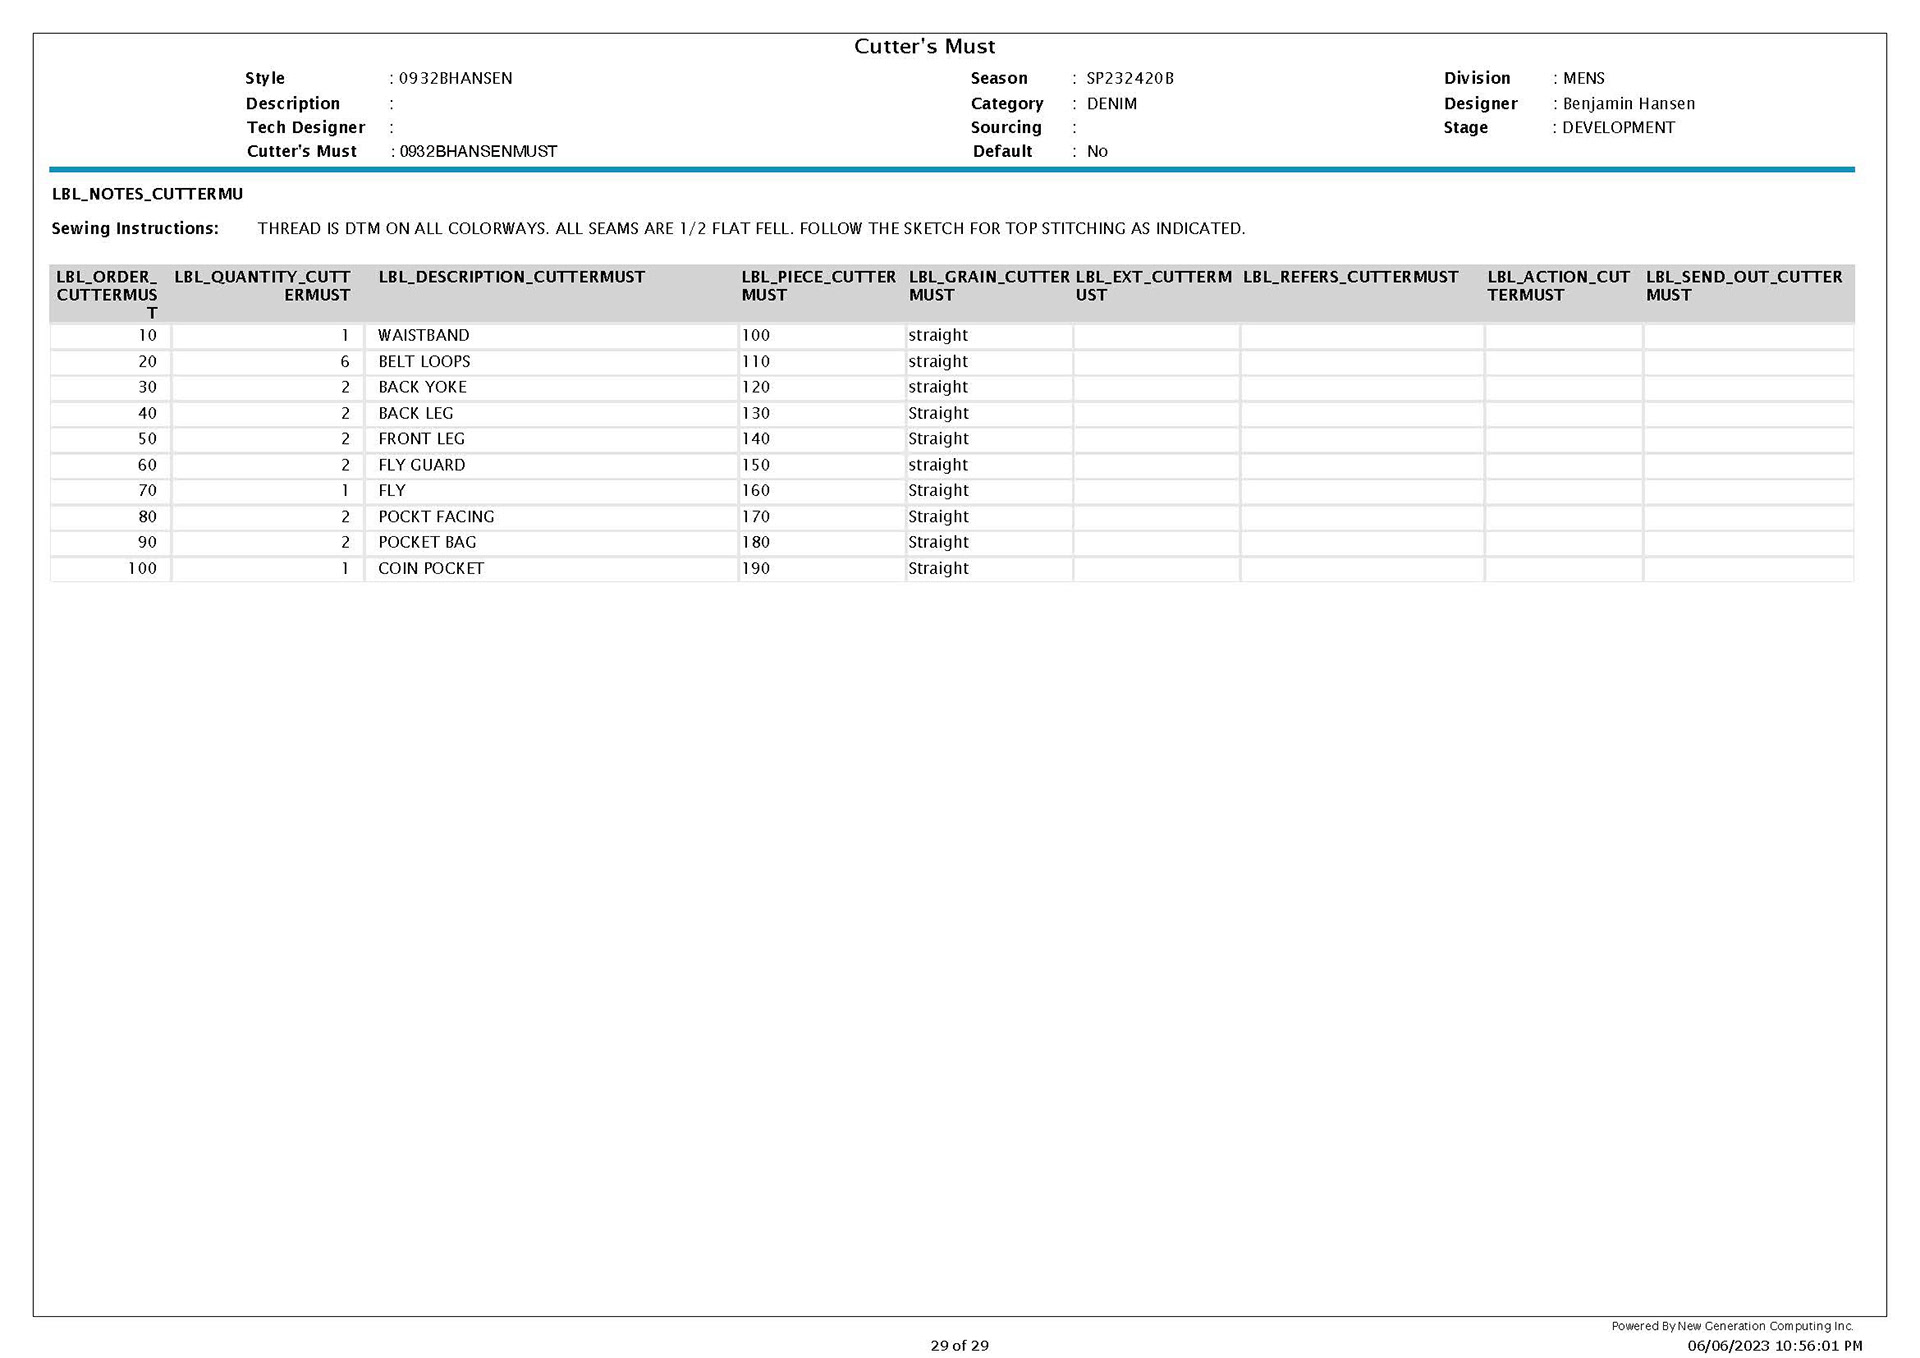Screen dimensions: 1920x1358
Task: Click the LBL_REFERS_CUTTERMUST column header
Action: (x=1350, y=277)
